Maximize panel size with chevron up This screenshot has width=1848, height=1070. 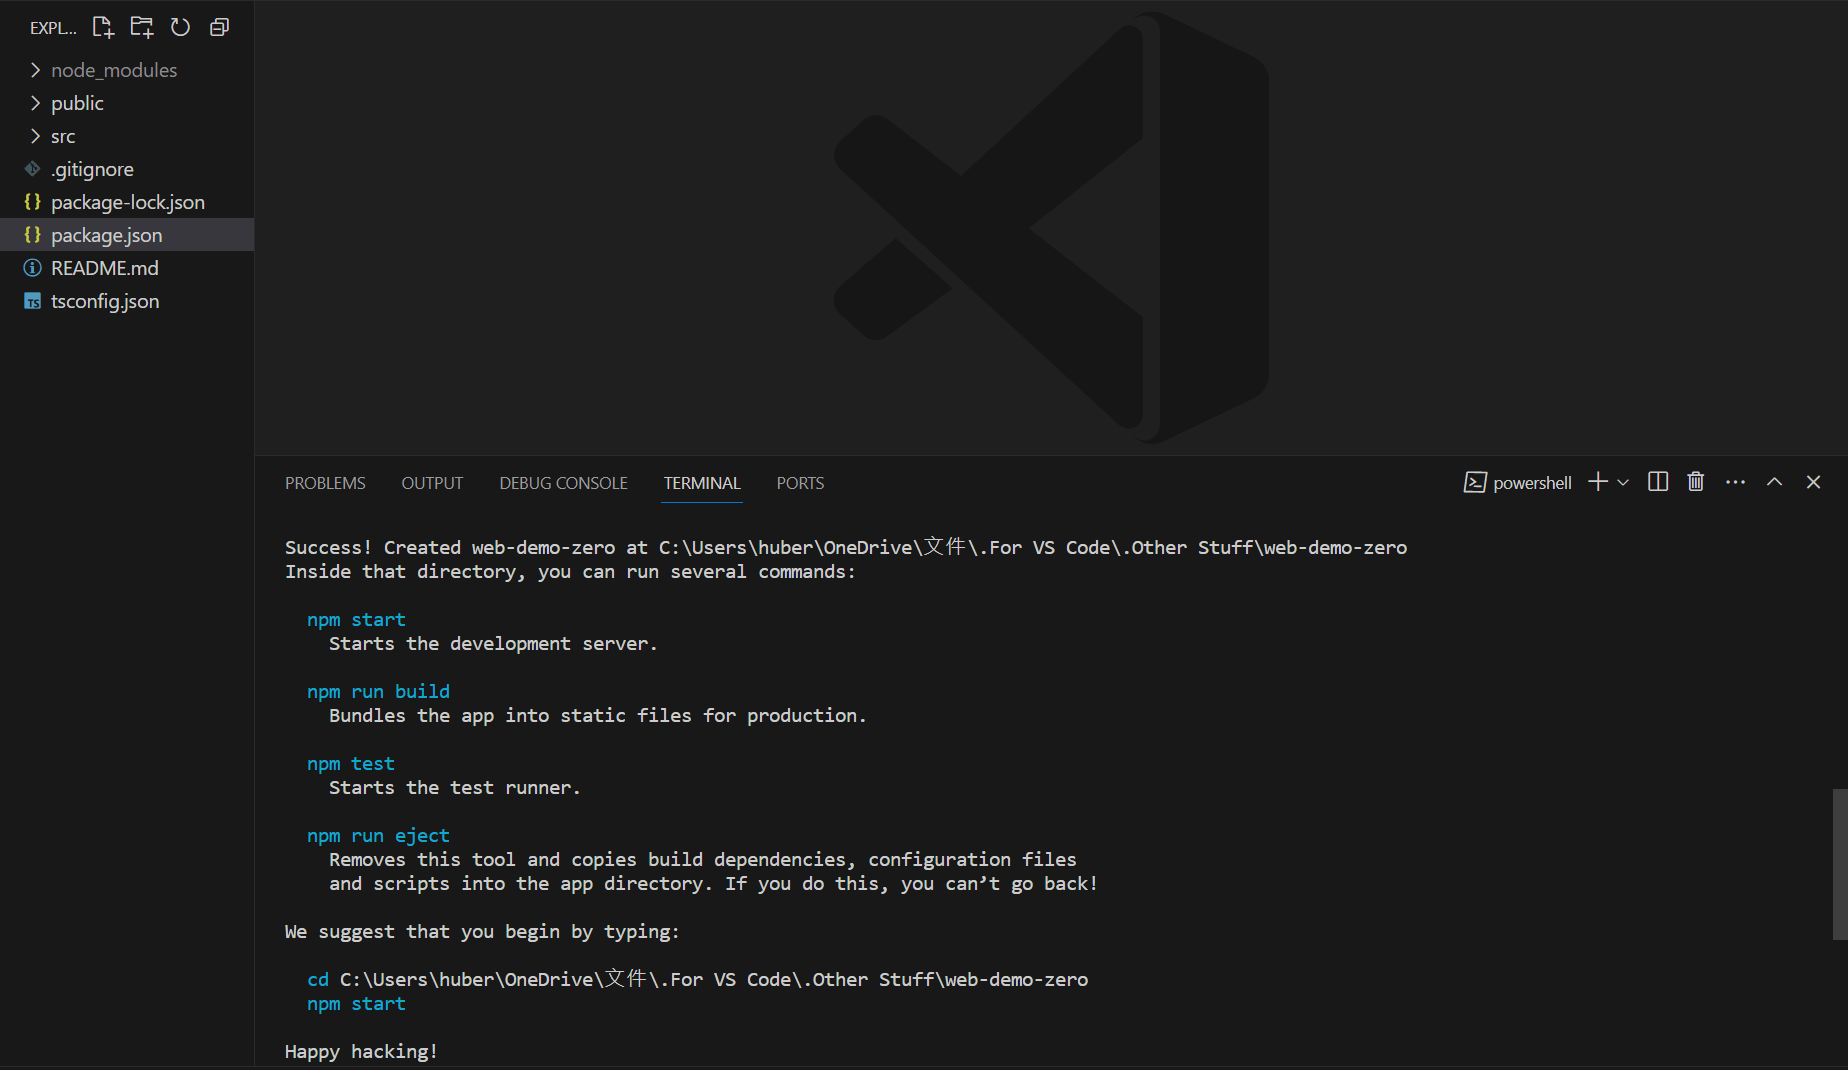tap(1774, 482)
